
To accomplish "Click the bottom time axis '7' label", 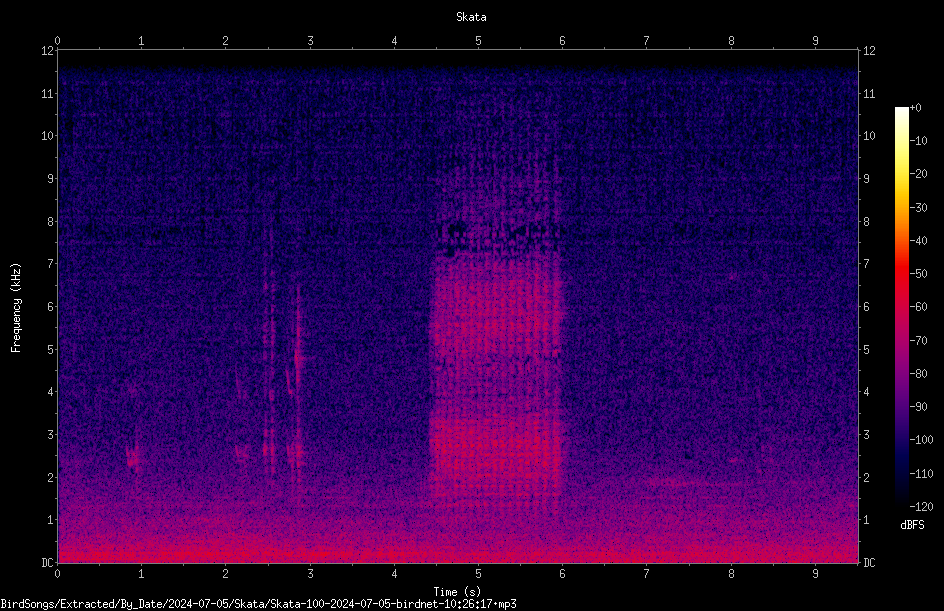I will [x=647, y=574].
